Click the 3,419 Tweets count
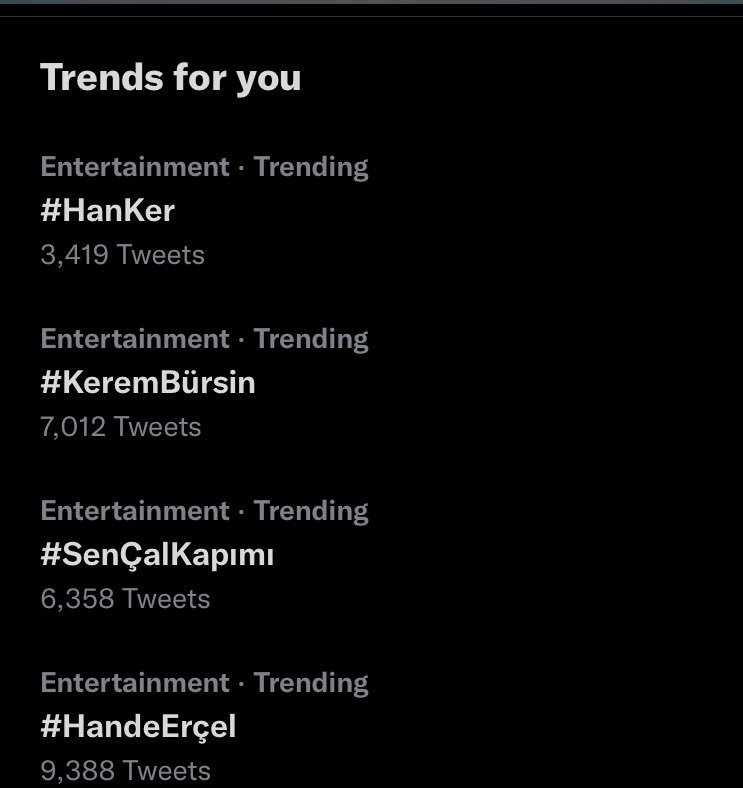 [122, 255]
